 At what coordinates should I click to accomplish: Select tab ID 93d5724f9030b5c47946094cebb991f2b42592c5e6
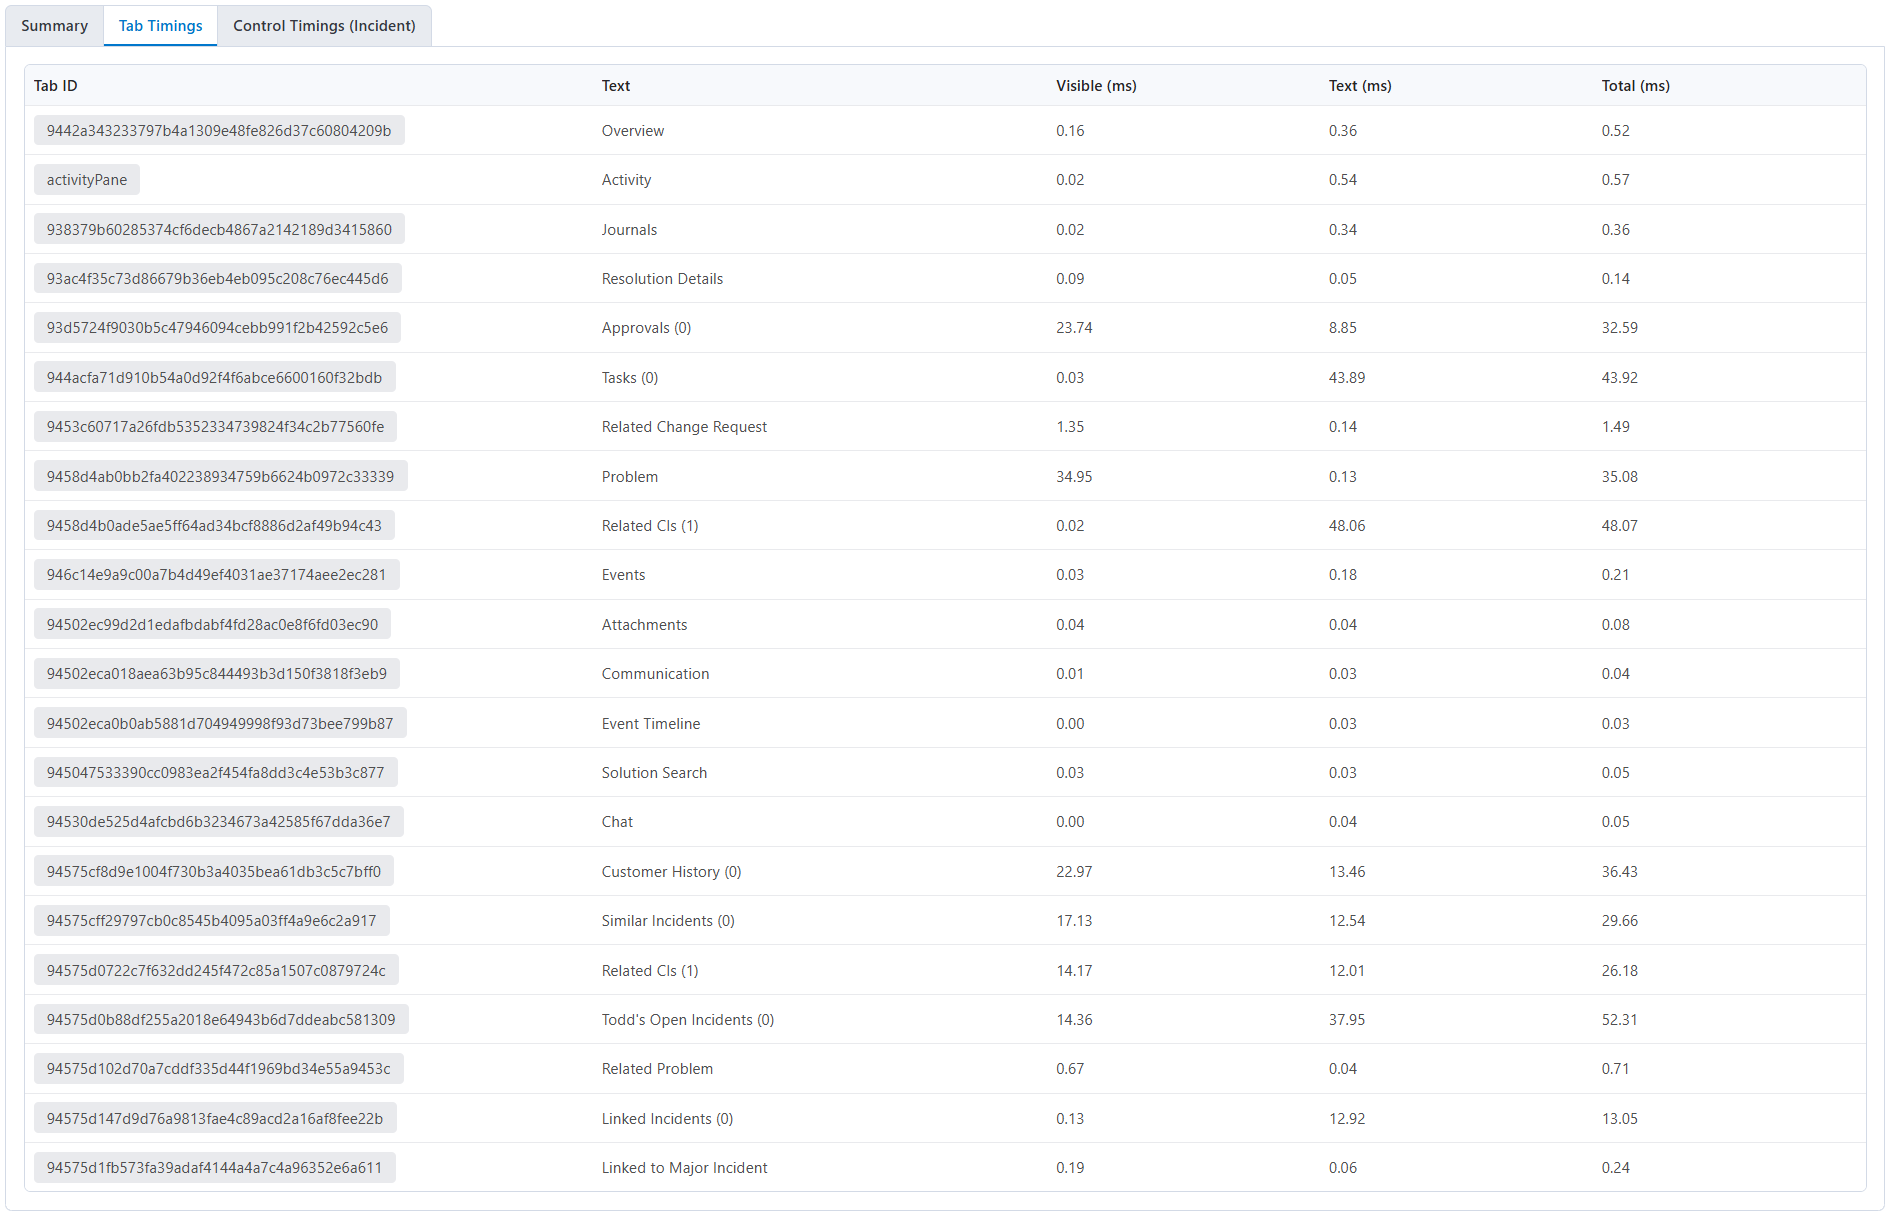(217, 328)
